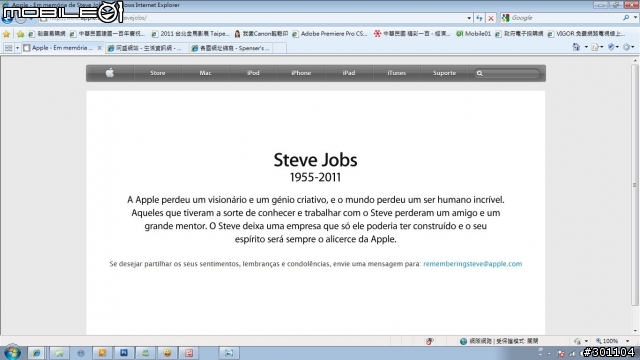Viewport: 640px width, 360px height.
Task: Click the 'Steve Jobs' heading text
Action: click(316, 160)
